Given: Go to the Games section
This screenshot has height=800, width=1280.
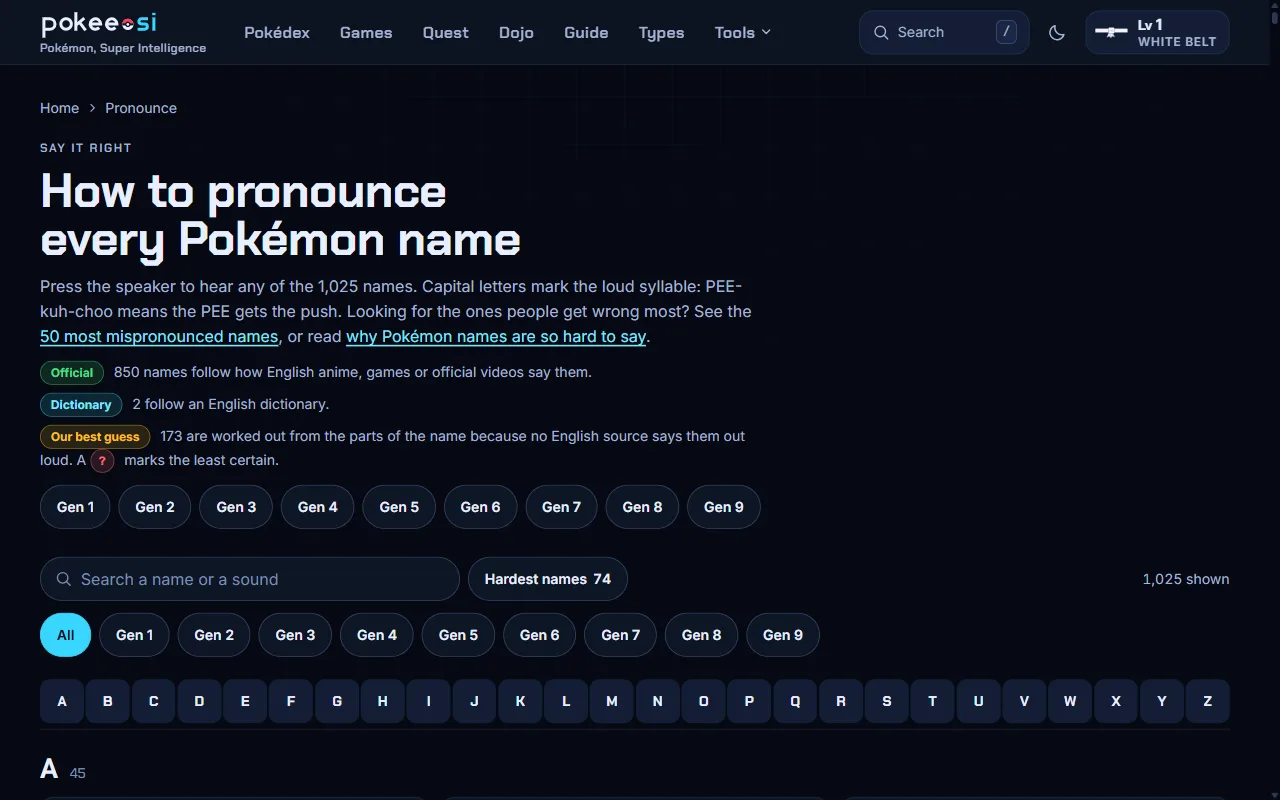Looking at the screenshot, I should click(x=366, y=33).
